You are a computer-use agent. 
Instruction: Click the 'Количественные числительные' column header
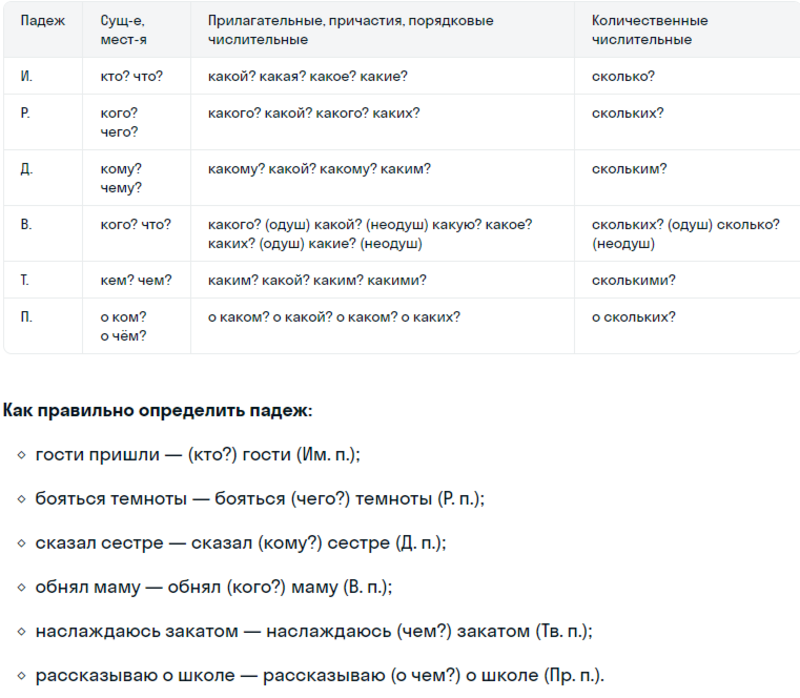tap(687, 30)
